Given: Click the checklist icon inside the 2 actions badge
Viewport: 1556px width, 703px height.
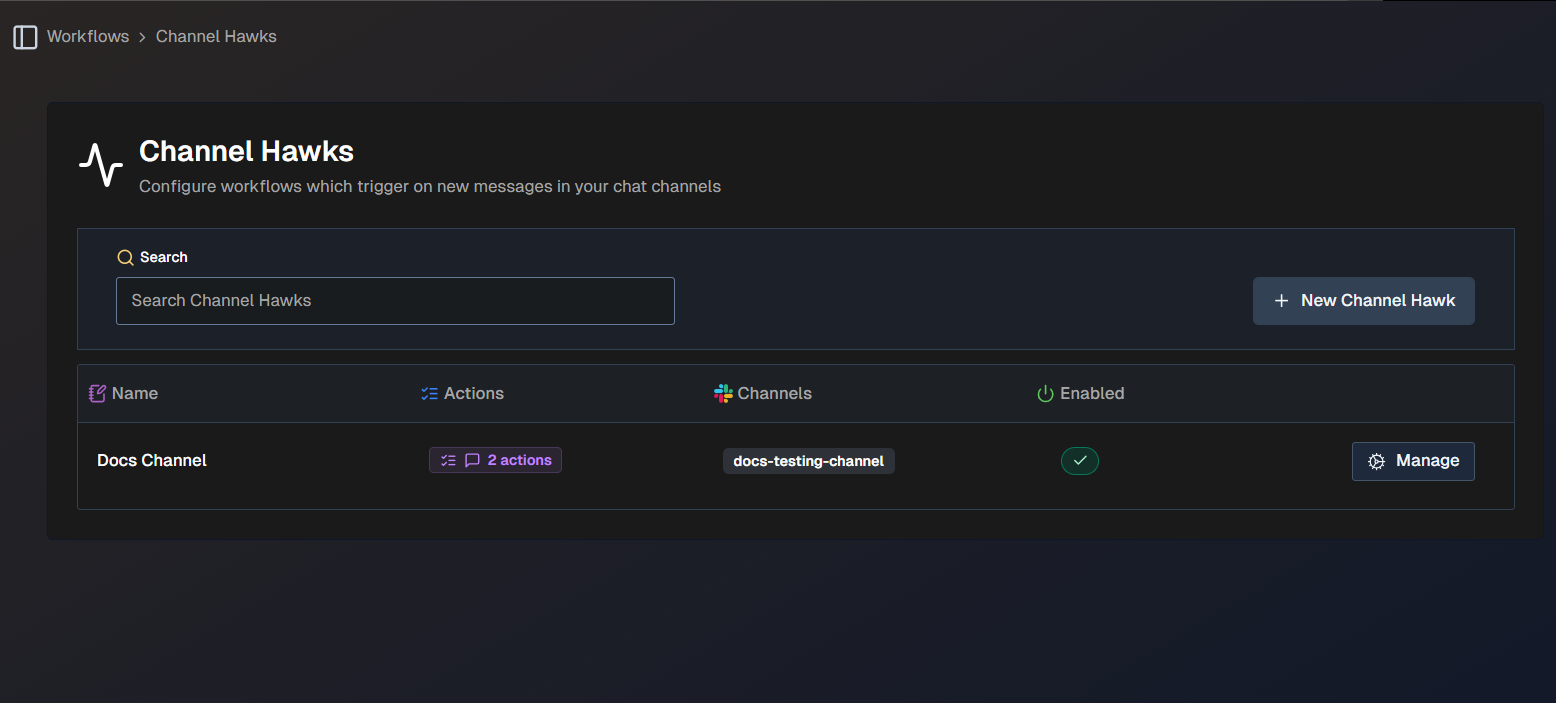Looking at the screenshot, I should click(x=448, y=460).
